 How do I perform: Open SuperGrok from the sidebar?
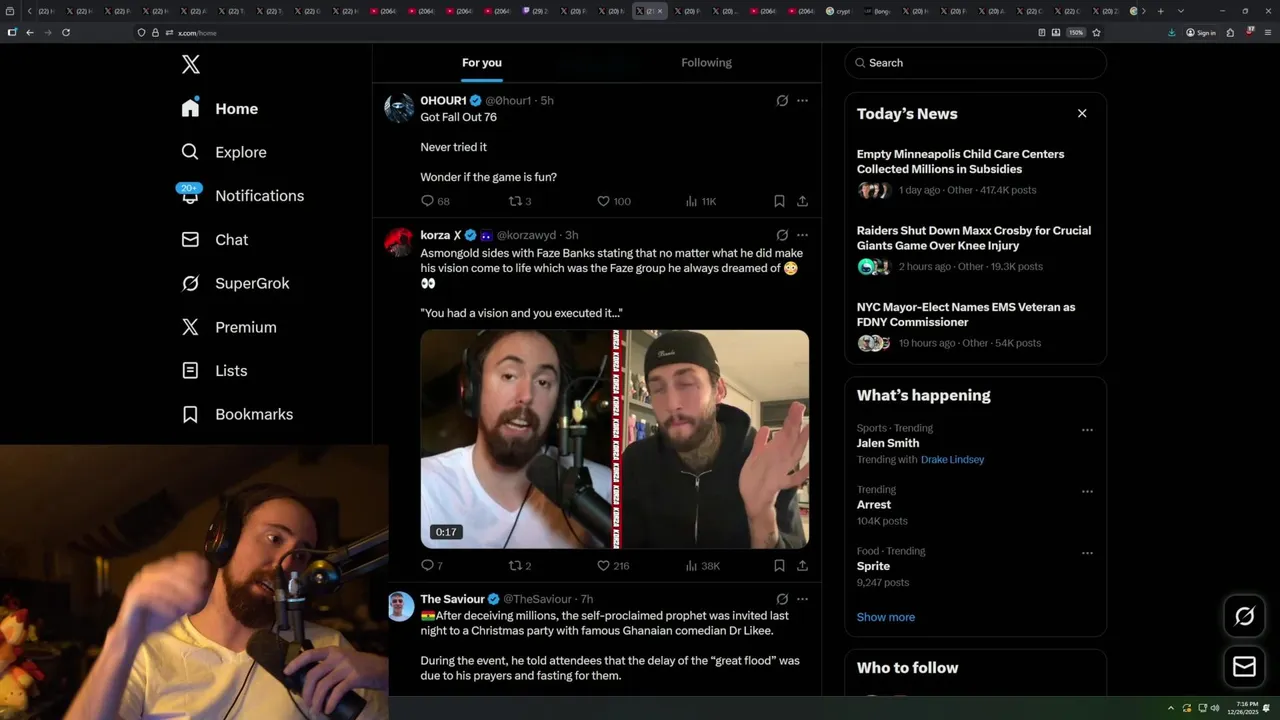235,283
